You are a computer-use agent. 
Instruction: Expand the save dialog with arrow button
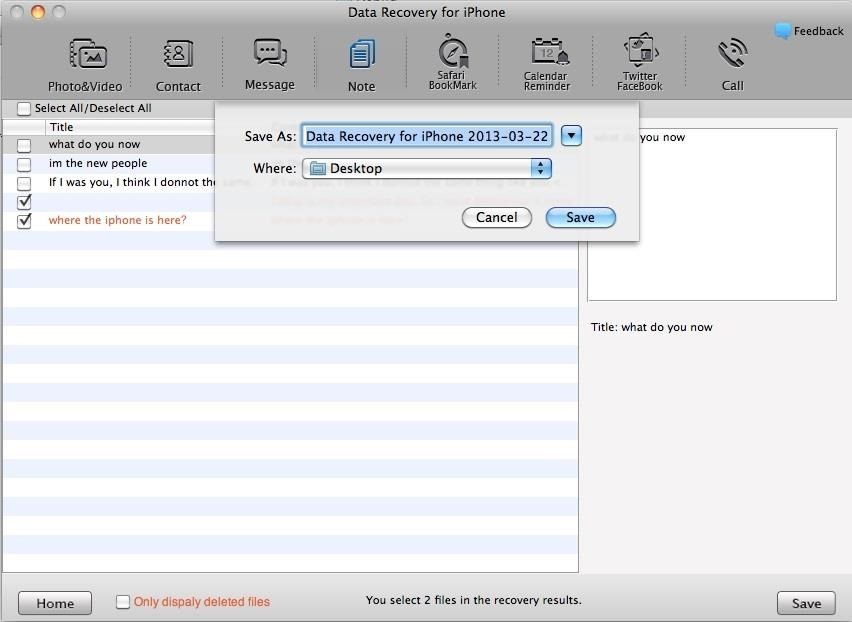pyautogui.click(x=571, y=136)
